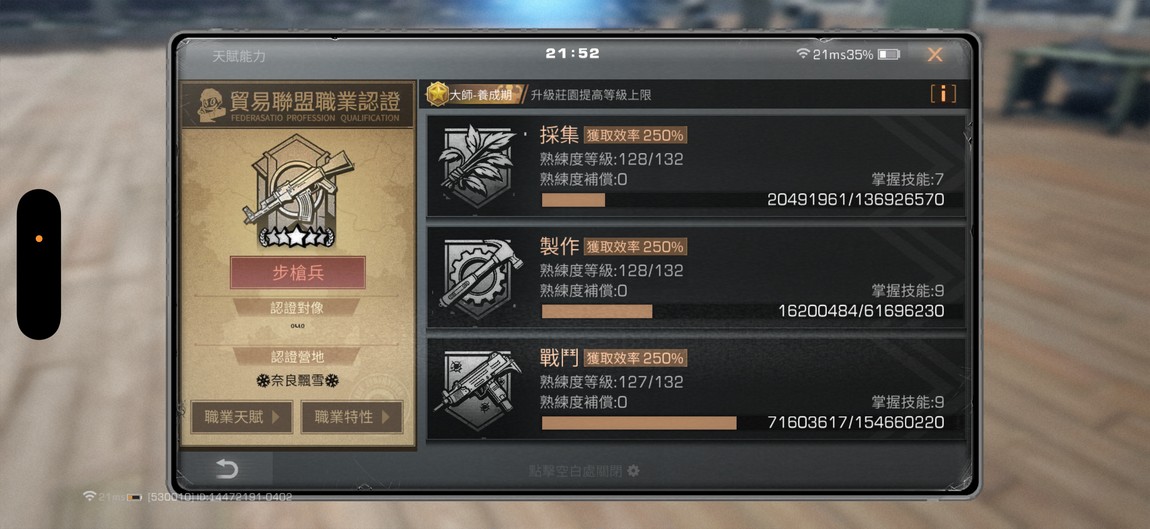The height and width of the screenshot is (529, 1150).
Task: Tap 製作 掌握技能:9 mastered skills text
Action: coord(907,291)
